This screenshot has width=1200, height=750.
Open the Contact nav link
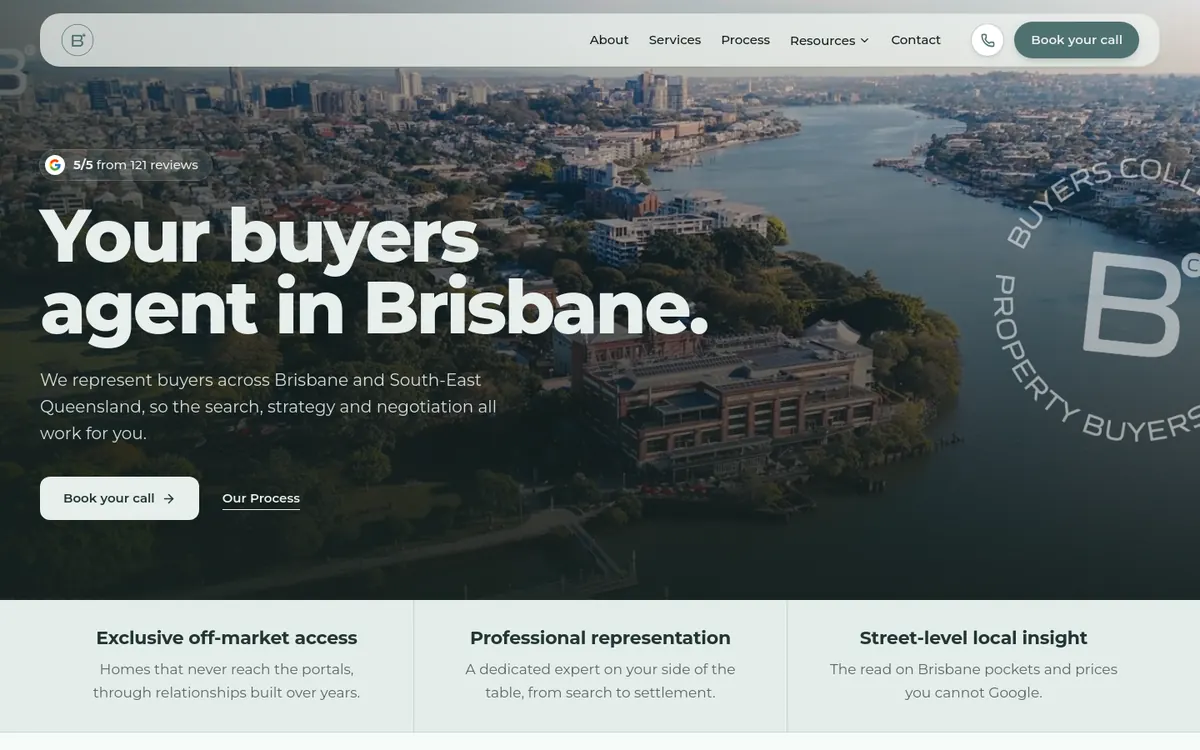916,40
